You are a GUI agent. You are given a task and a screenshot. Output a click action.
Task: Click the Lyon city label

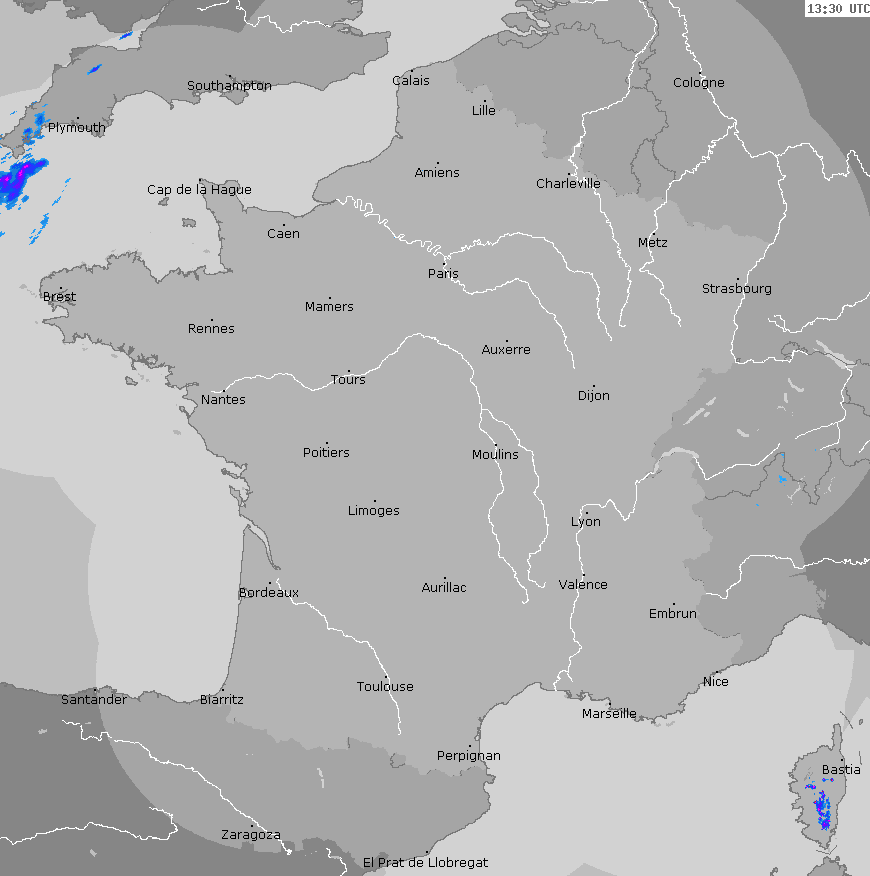coord(586,521)
